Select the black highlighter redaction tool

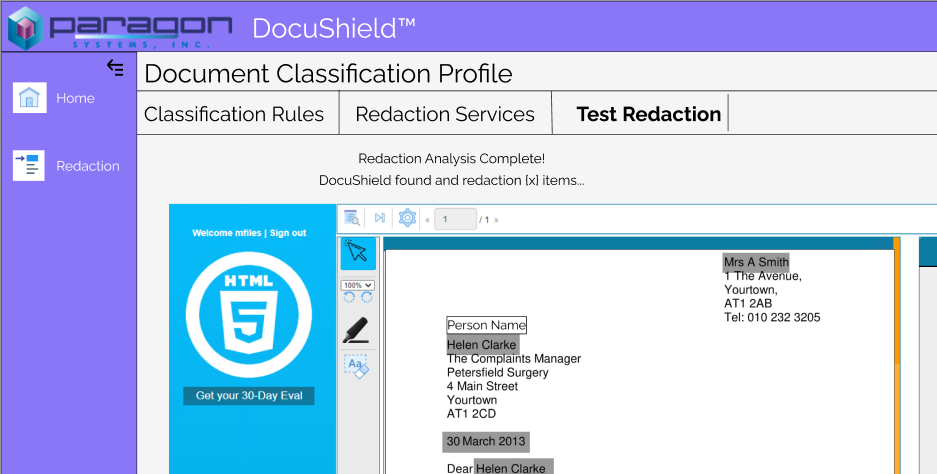click(x=356, y=330)
